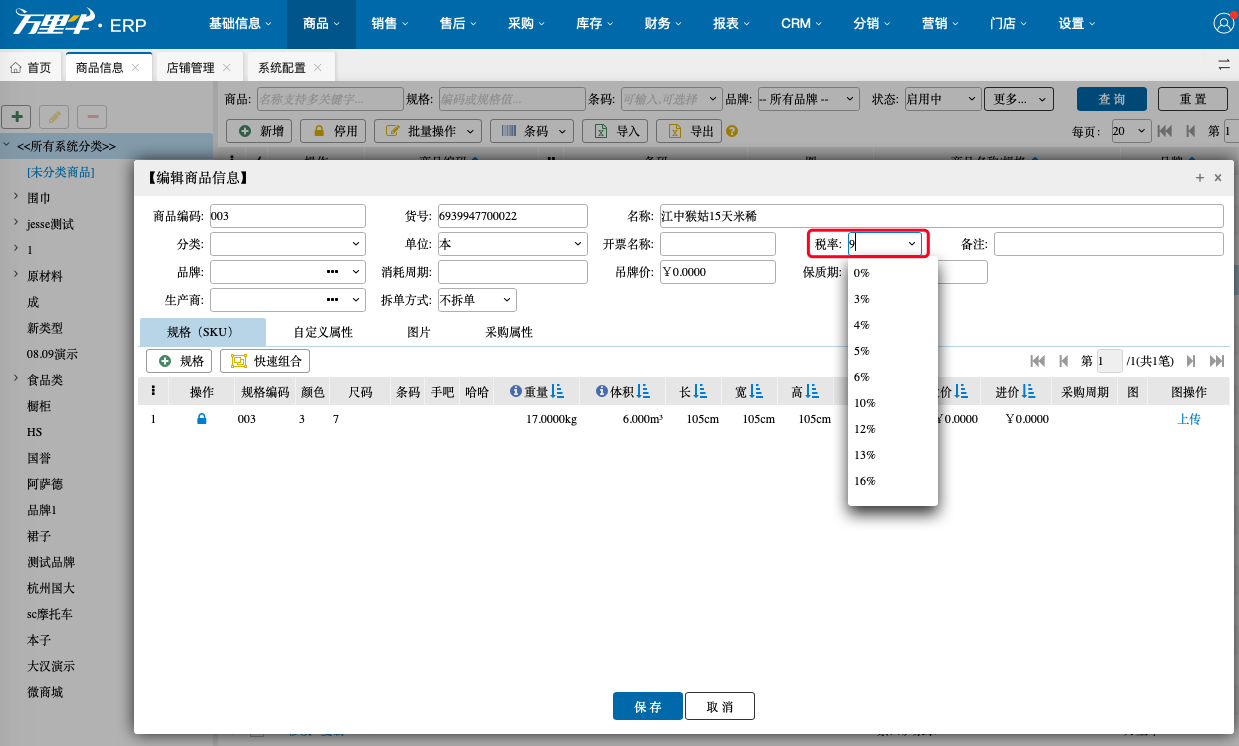Open the 税率 dropdown arrow
Image resolution: width=1239 pixels, height=746 pixels.
(x=912, y=244)
